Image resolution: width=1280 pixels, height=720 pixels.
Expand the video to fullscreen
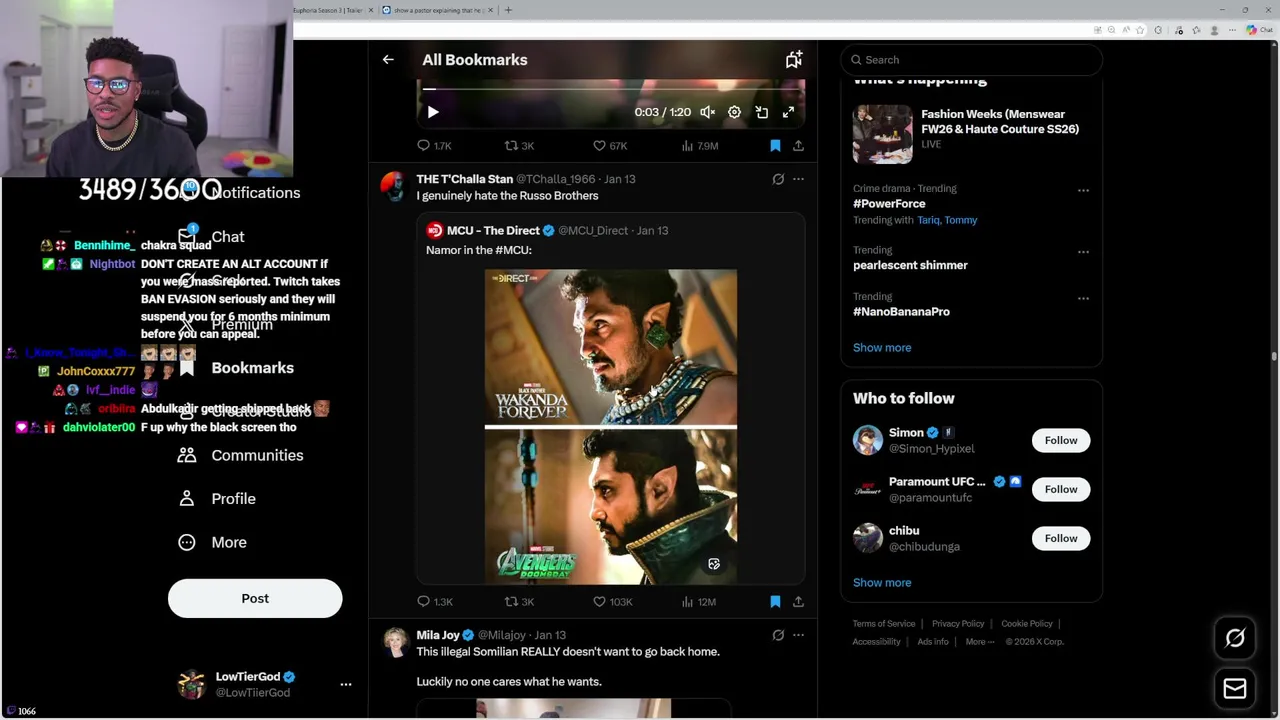pyautogui.click(x=788, y=112)
